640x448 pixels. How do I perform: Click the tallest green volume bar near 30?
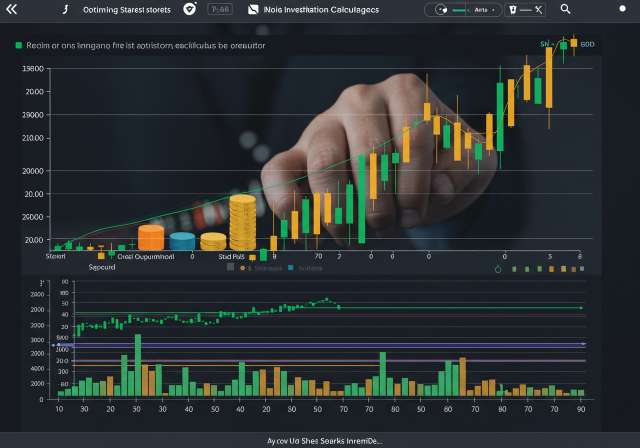tap(137, 366)
